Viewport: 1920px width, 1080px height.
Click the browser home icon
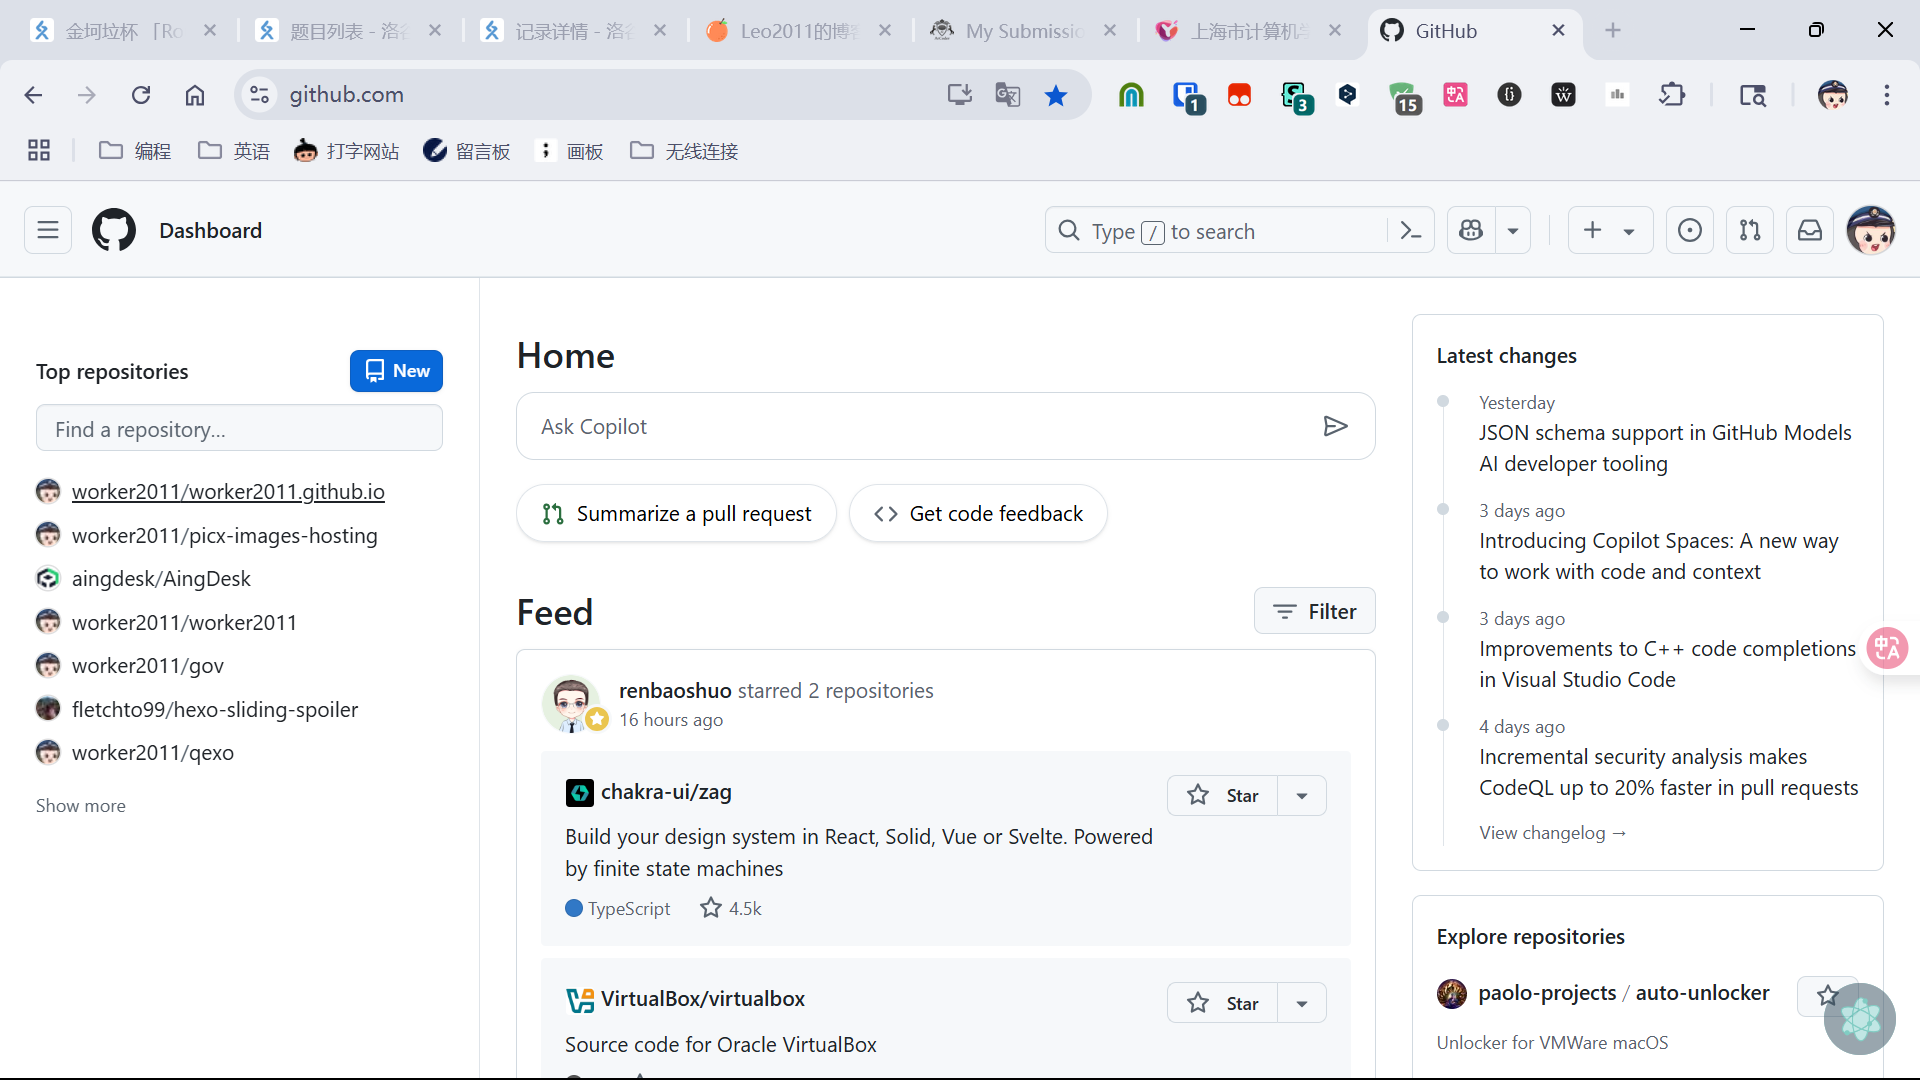tap(195, 95)
